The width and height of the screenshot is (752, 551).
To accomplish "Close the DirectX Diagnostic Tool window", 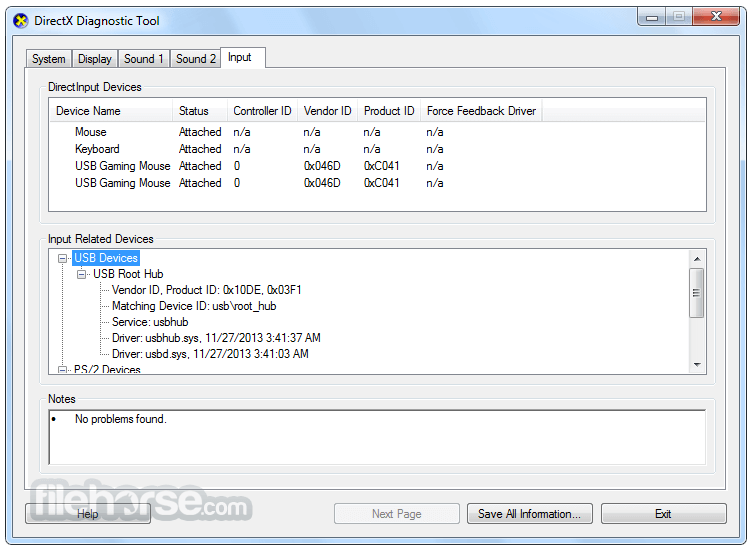I will 716,16.
